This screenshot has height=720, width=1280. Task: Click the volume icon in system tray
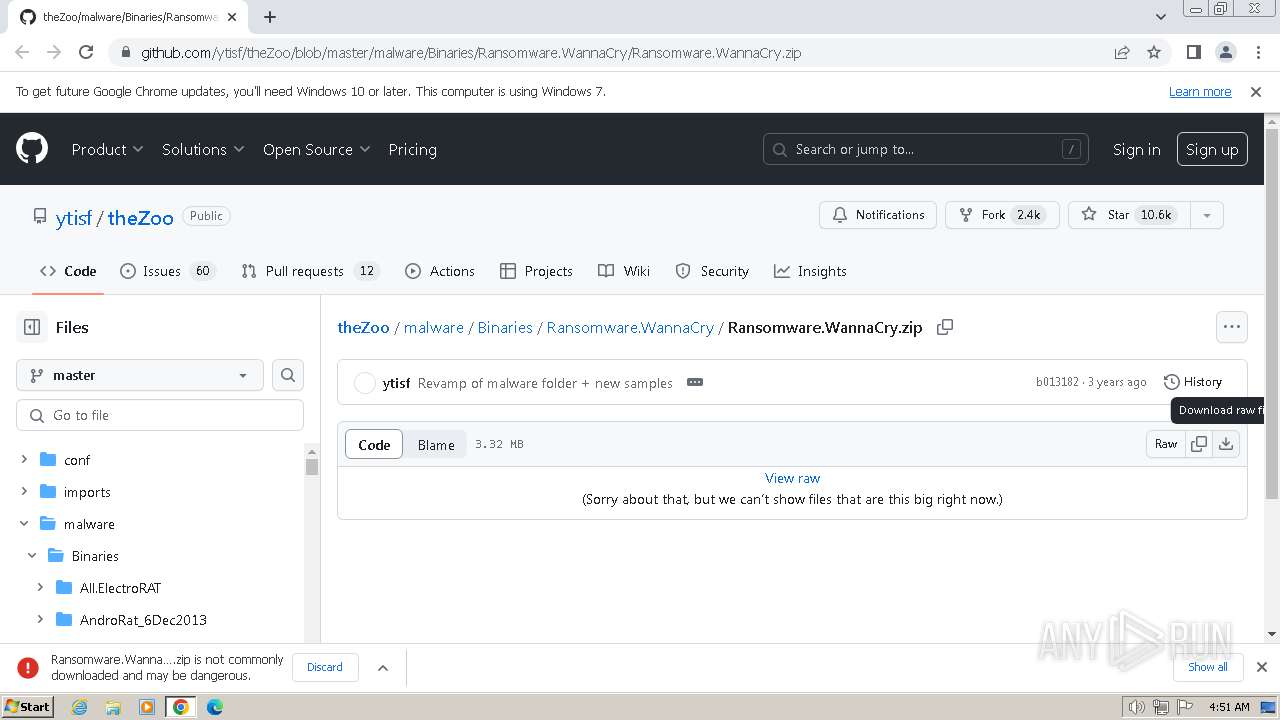tap(1137, 707)
